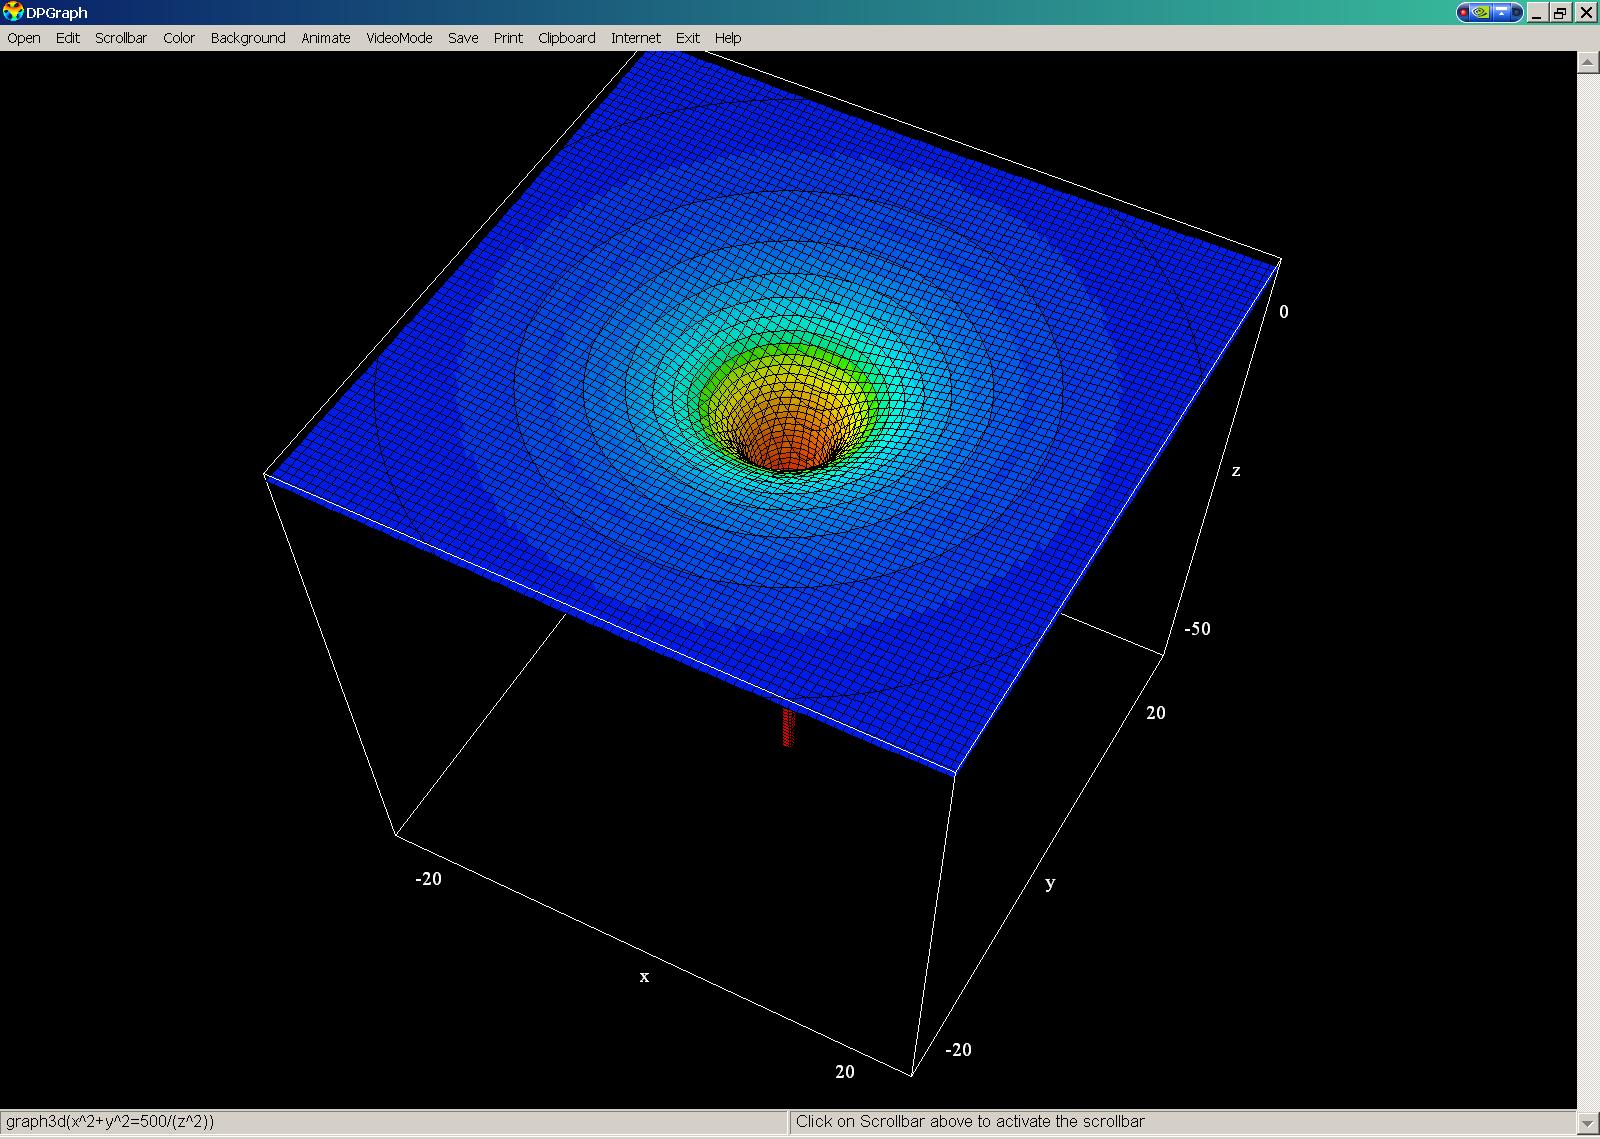Restore down the DPGraph window

click(x=1560, y=12)
